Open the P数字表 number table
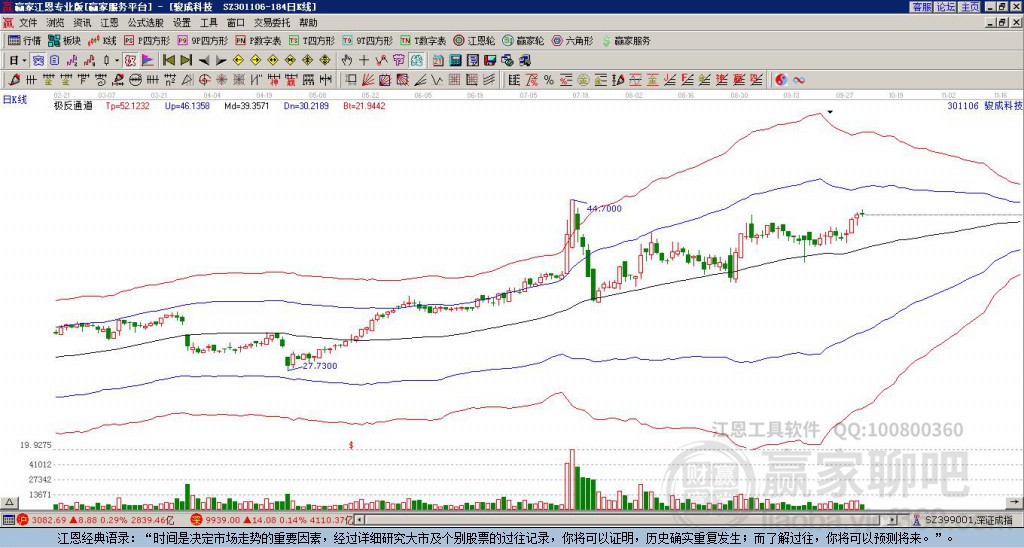 click(x=259, y=40)
